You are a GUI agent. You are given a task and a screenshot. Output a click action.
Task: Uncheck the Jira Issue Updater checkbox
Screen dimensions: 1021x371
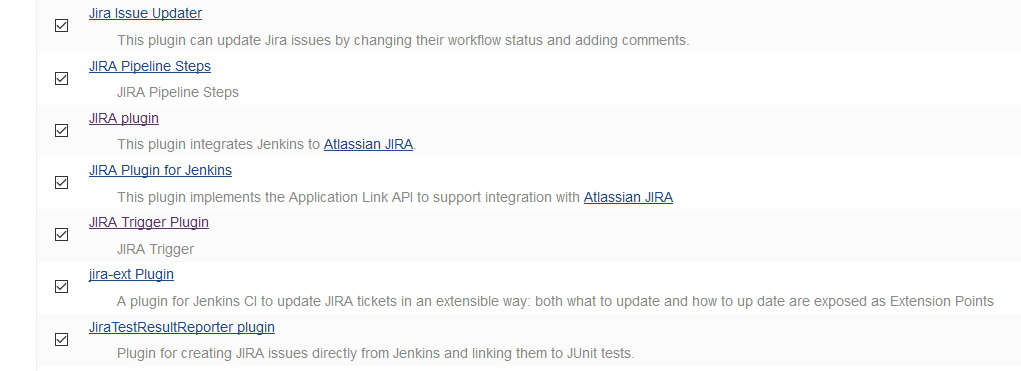(x=61, y=26)
